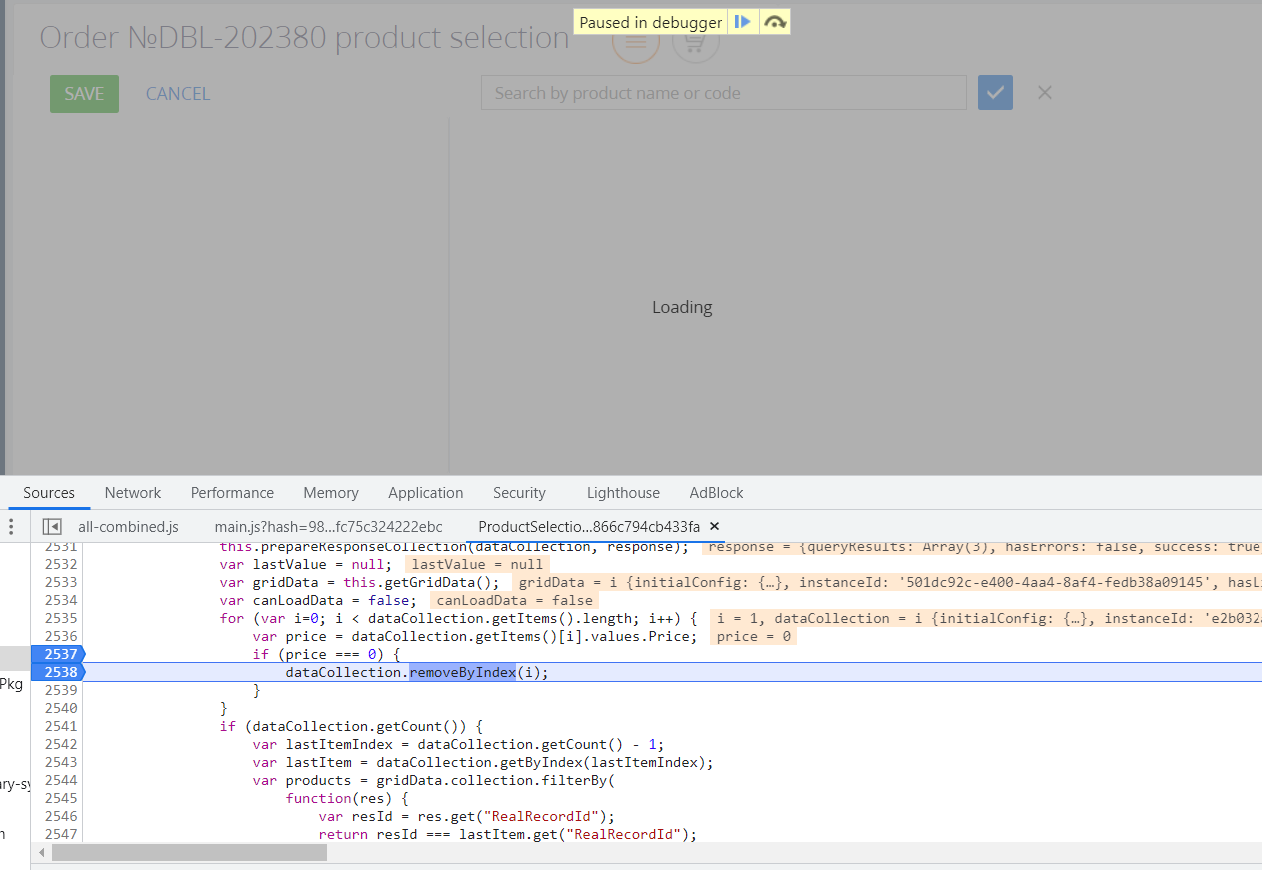1262x870 pixels.
Task: Set breakpoint on line number 2536
Action: [x=61, y=636]
